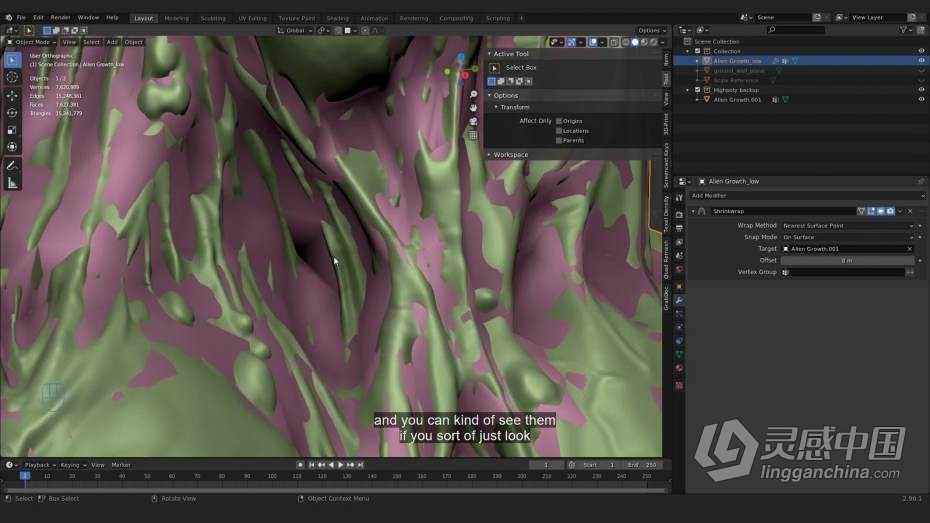Expand the Workspace panel
This screenshot has height=523, width=930.
[489, 155]
